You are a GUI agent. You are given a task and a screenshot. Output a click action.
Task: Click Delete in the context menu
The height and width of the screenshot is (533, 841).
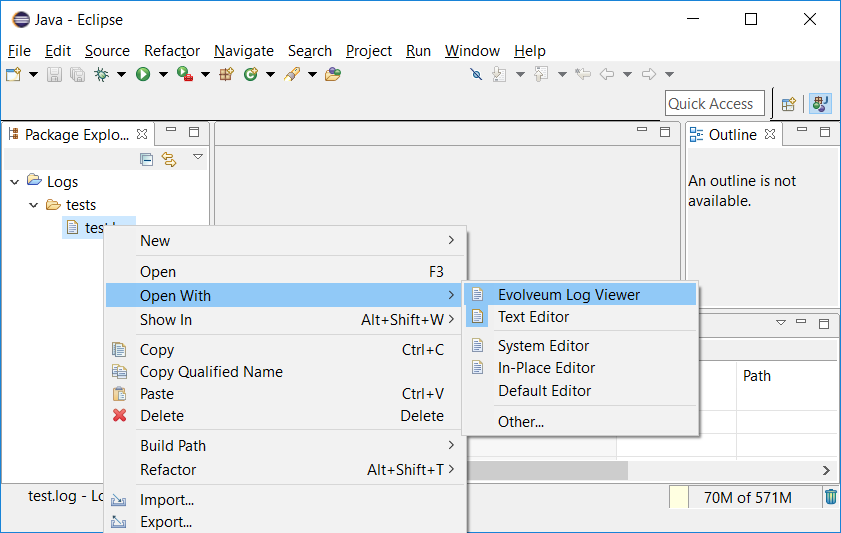click(161, 416)
